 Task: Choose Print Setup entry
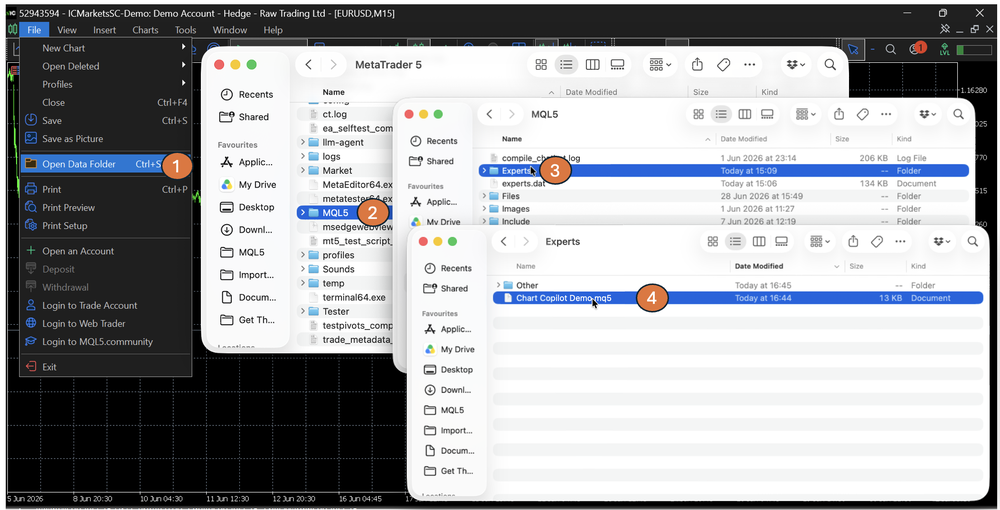[106, 226]
